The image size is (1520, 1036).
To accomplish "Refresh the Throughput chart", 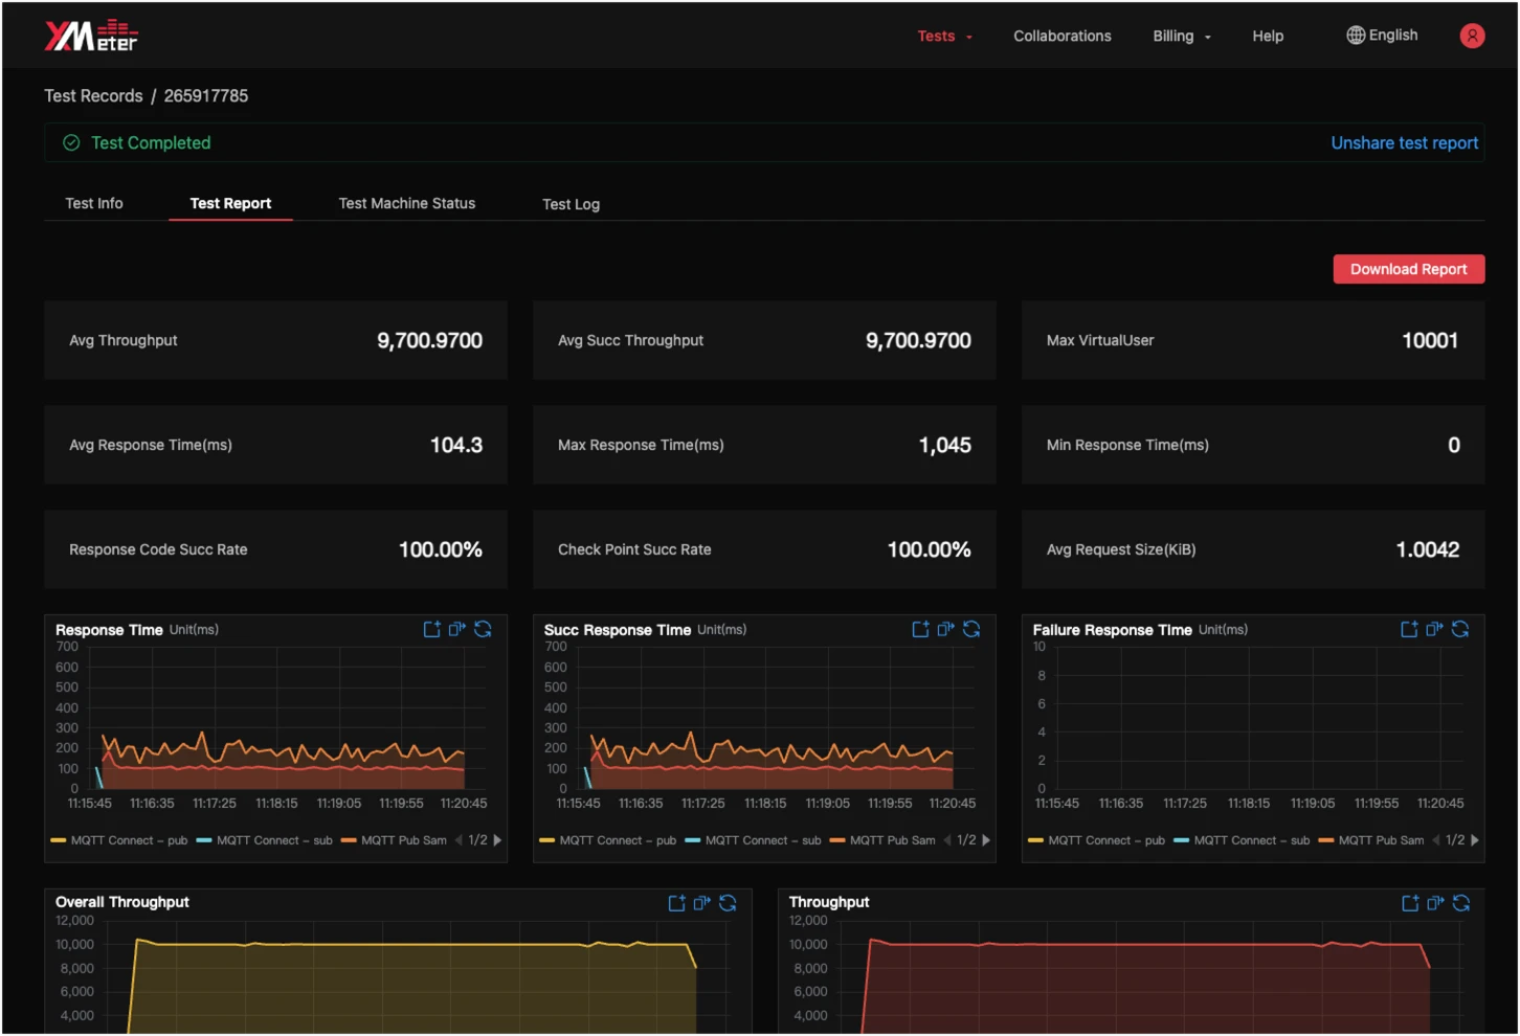I will (1461, 903).
